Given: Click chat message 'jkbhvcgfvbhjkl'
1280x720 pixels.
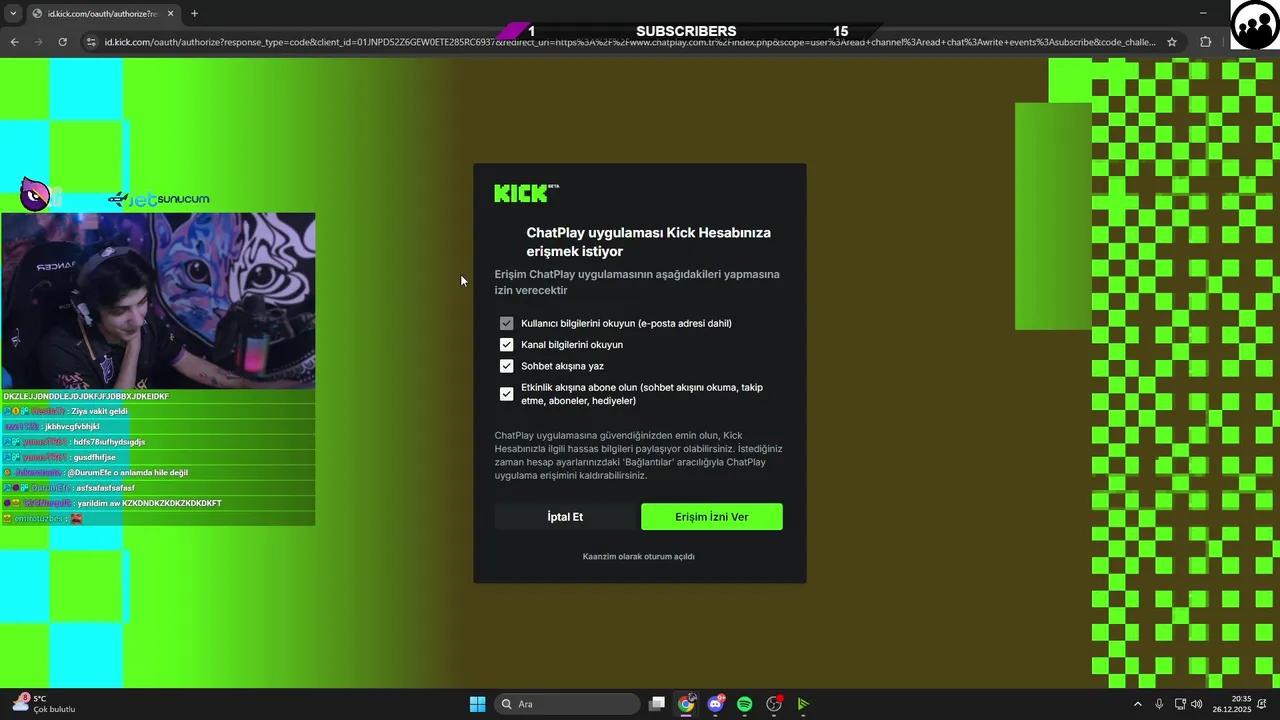Looking at the screenshot, I should 72,426.
